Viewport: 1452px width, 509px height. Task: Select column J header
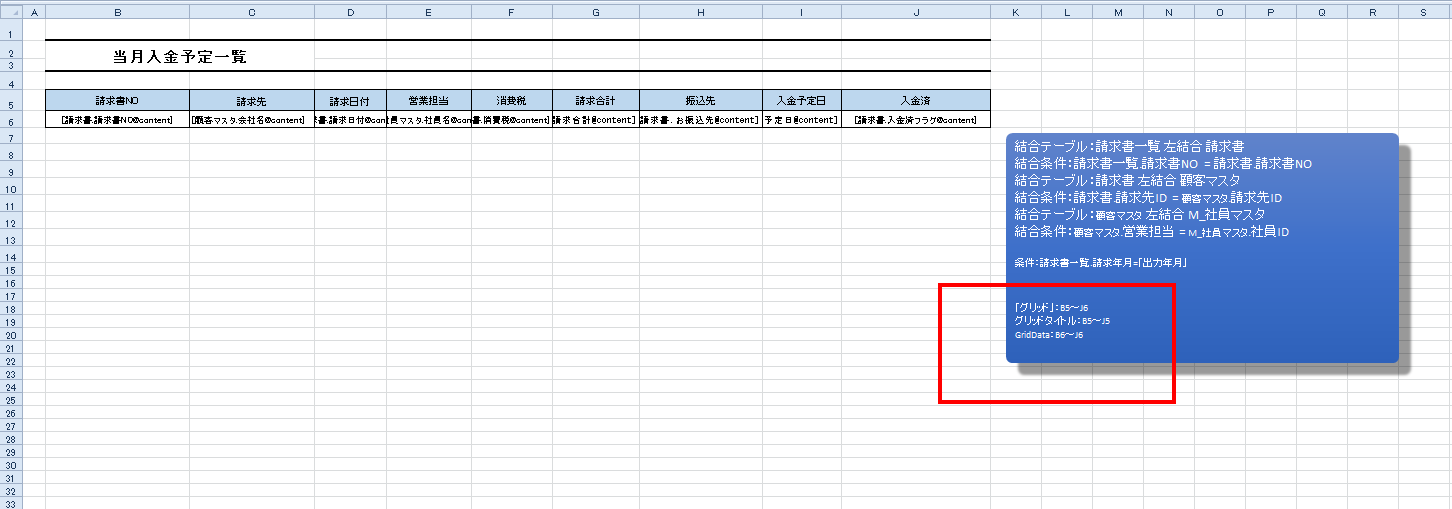pyautogui.click(x=915, y=12)
